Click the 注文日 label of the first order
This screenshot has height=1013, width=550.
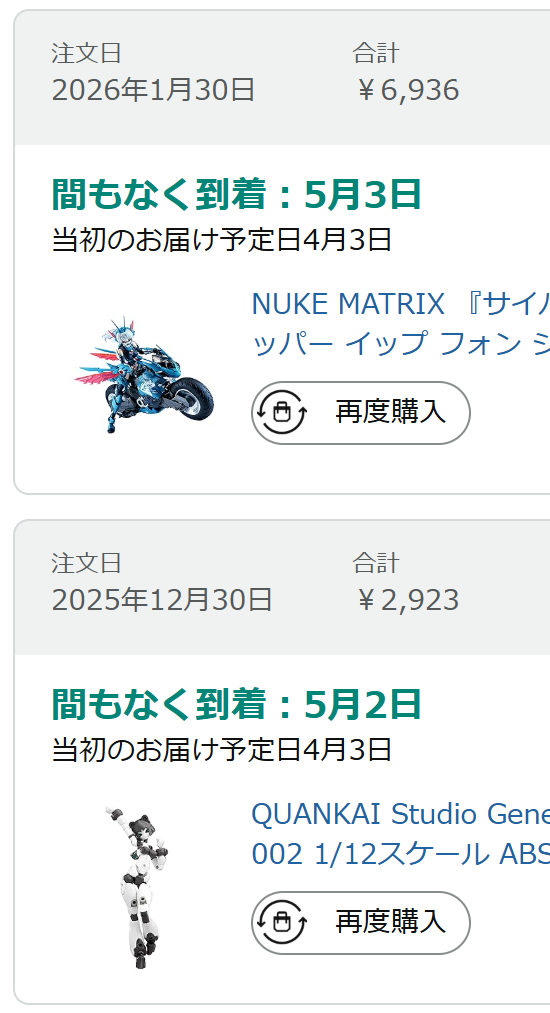coord(87,53)
